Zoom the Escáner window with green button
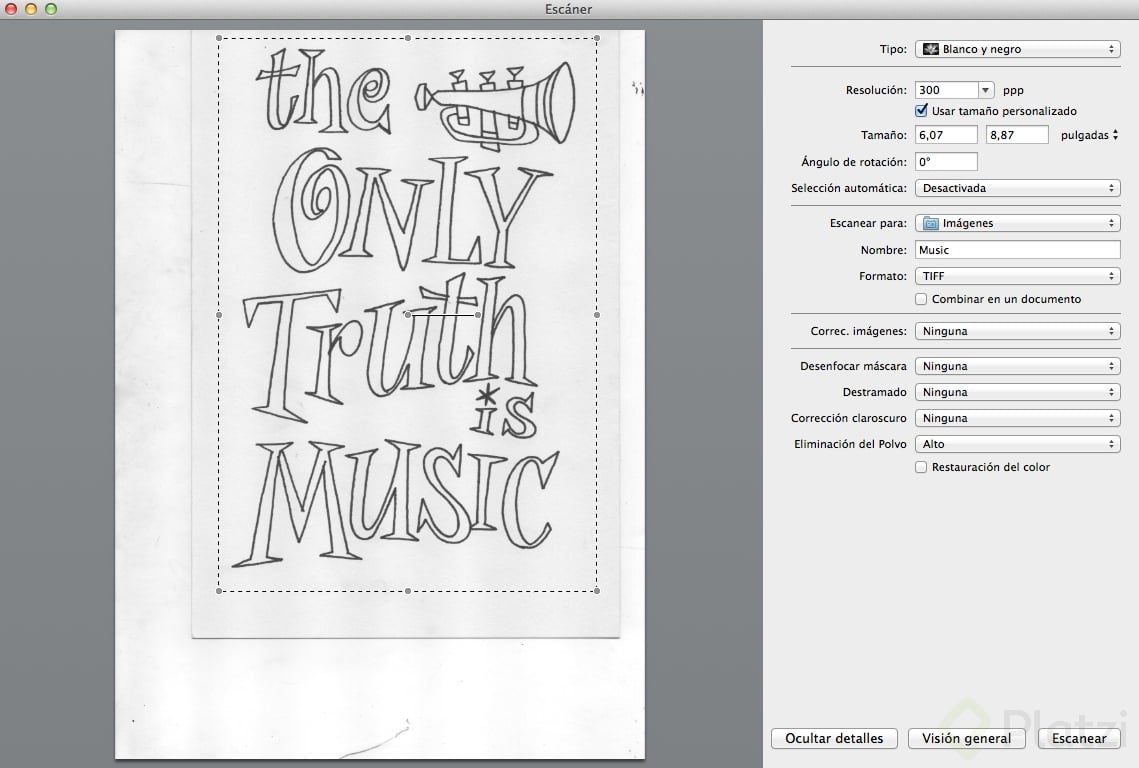1139x768 pixels. [51, 9]
